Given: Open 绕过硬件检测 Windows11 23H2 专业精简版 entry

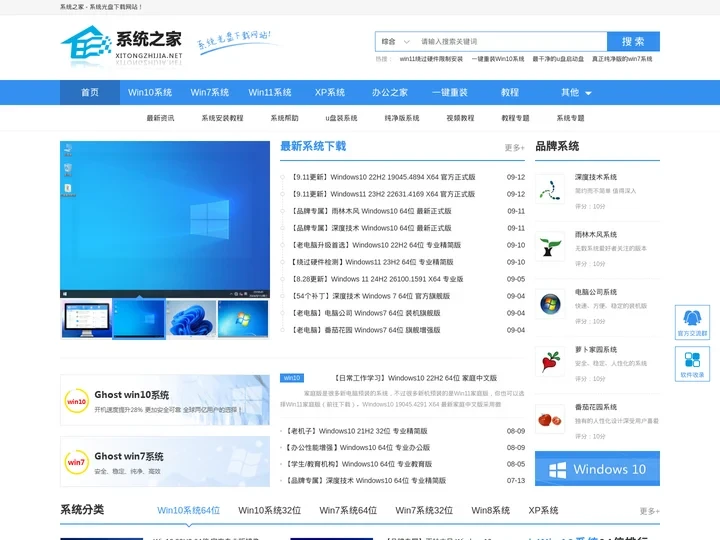Looking at the screenshot, I should 372,262.
